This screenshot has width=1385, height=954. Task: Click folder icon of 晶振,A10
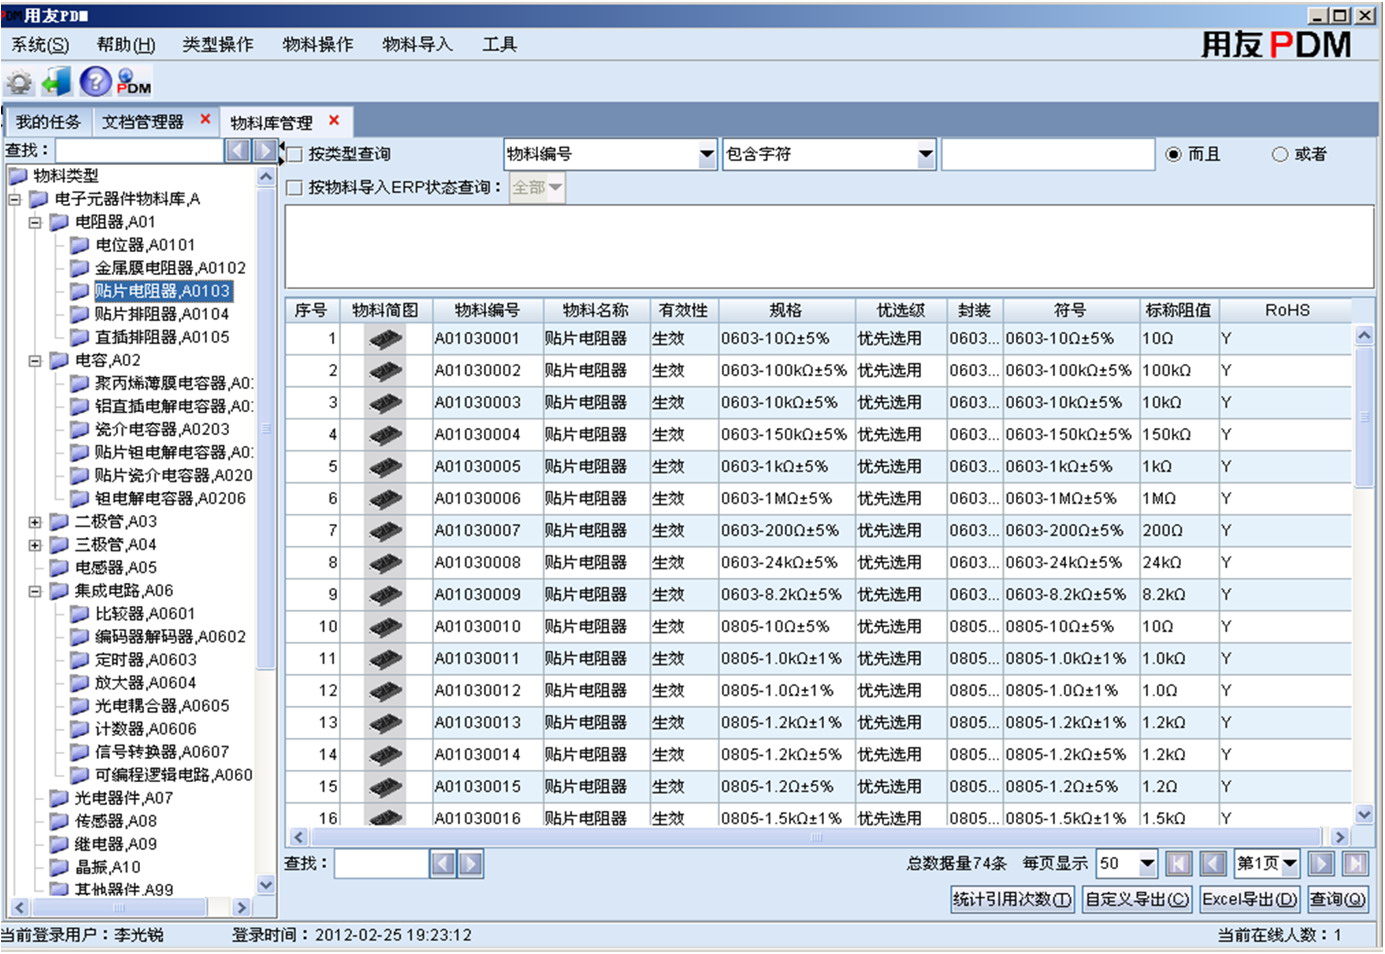click(60, 866)
